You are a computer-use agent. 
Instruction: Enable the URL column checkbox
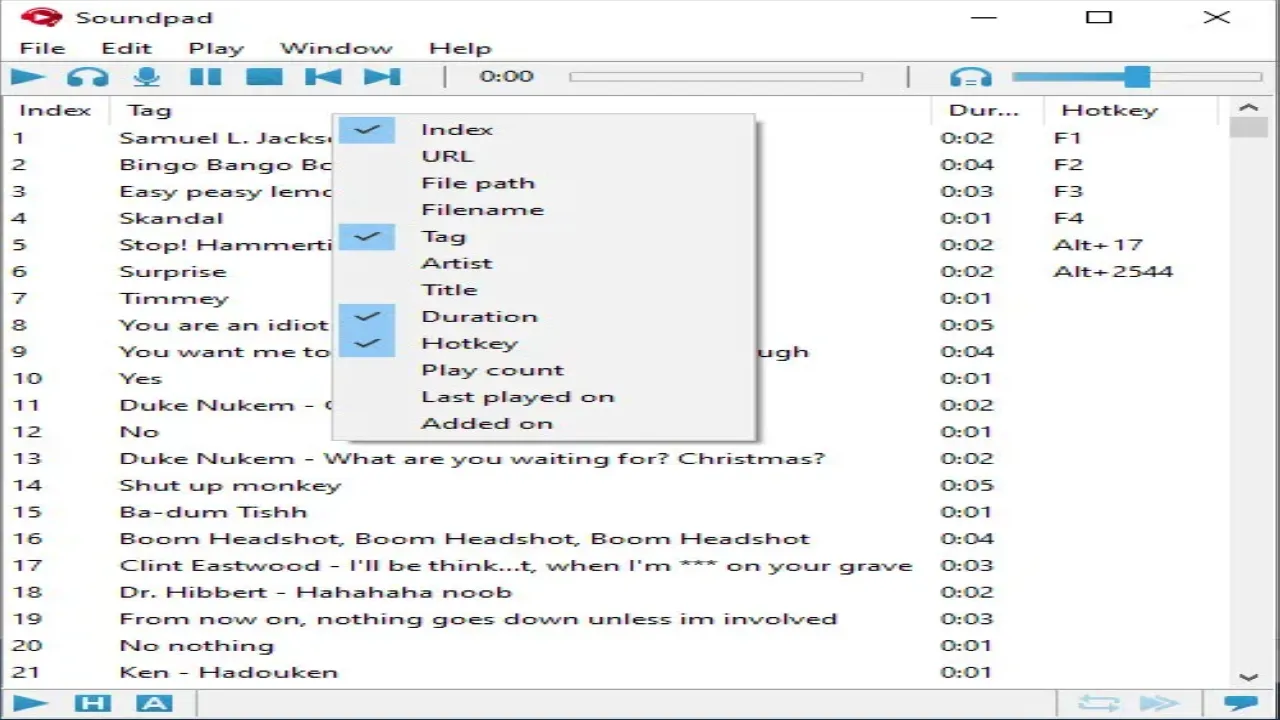tap(448, 156)
